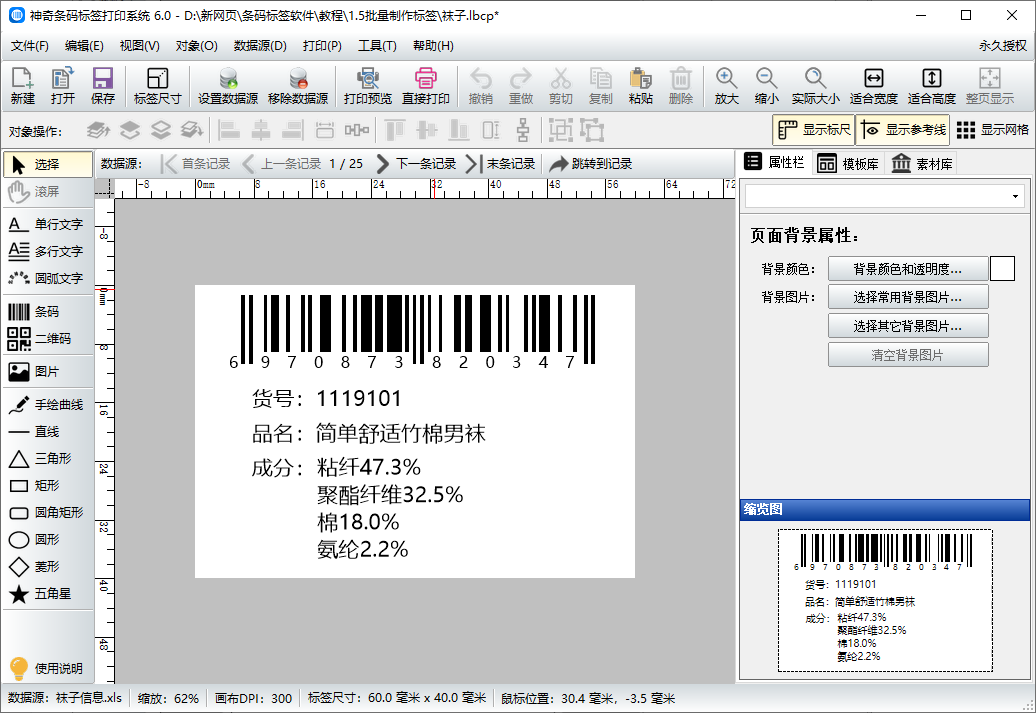Click the 打开 (Open) toolbar icon
1036x713 pixels.
(x=62, y=85)
